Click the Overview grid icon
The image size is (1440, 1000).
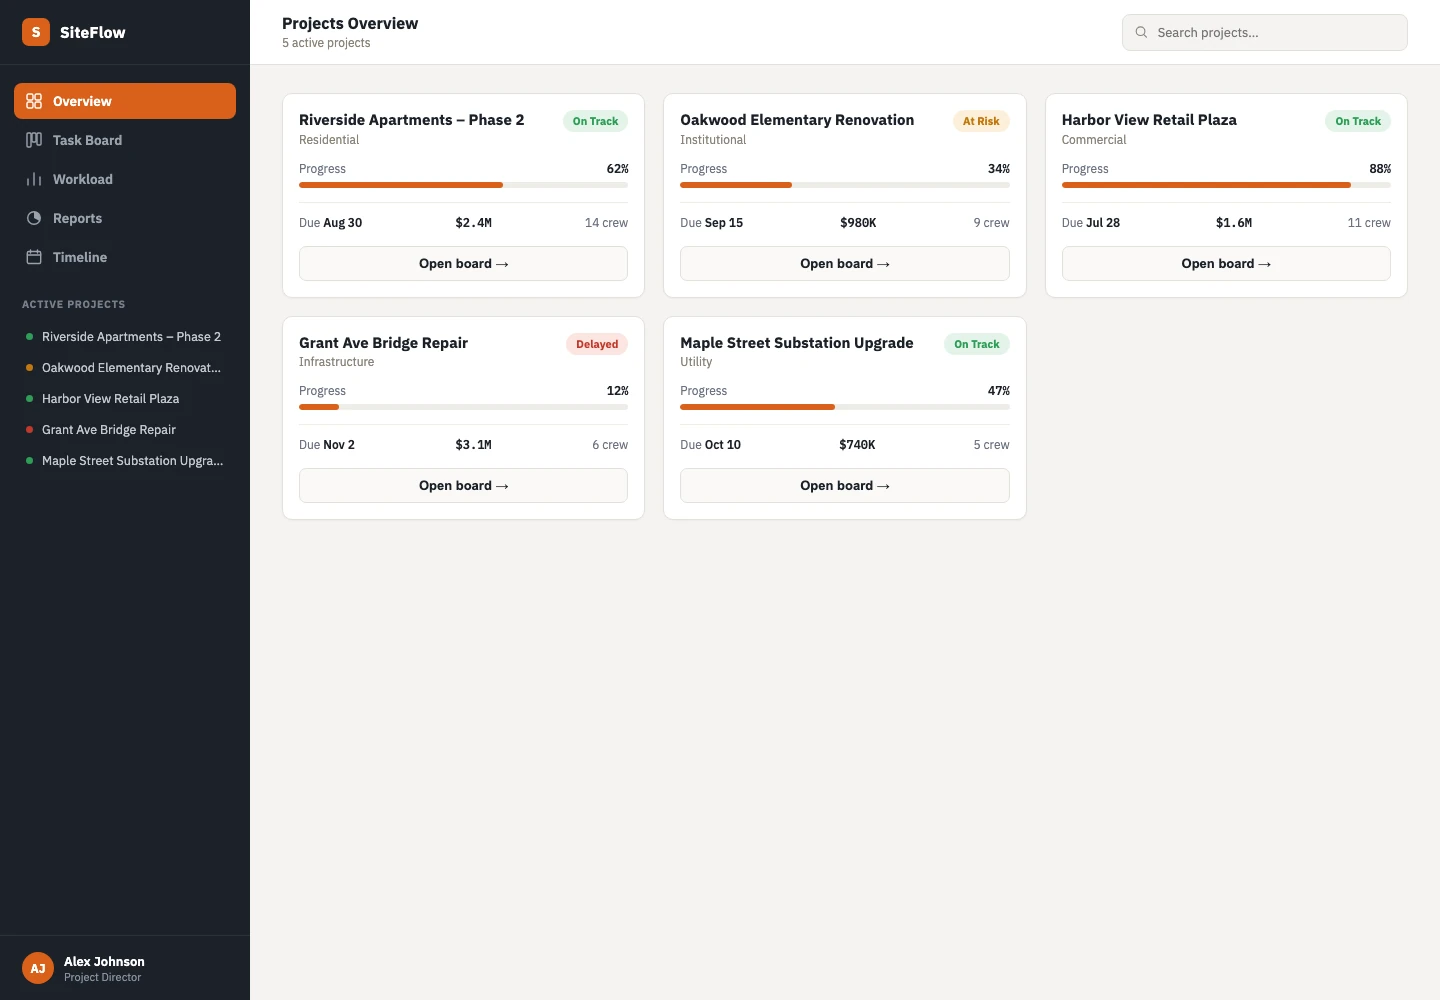click(34, 101)
